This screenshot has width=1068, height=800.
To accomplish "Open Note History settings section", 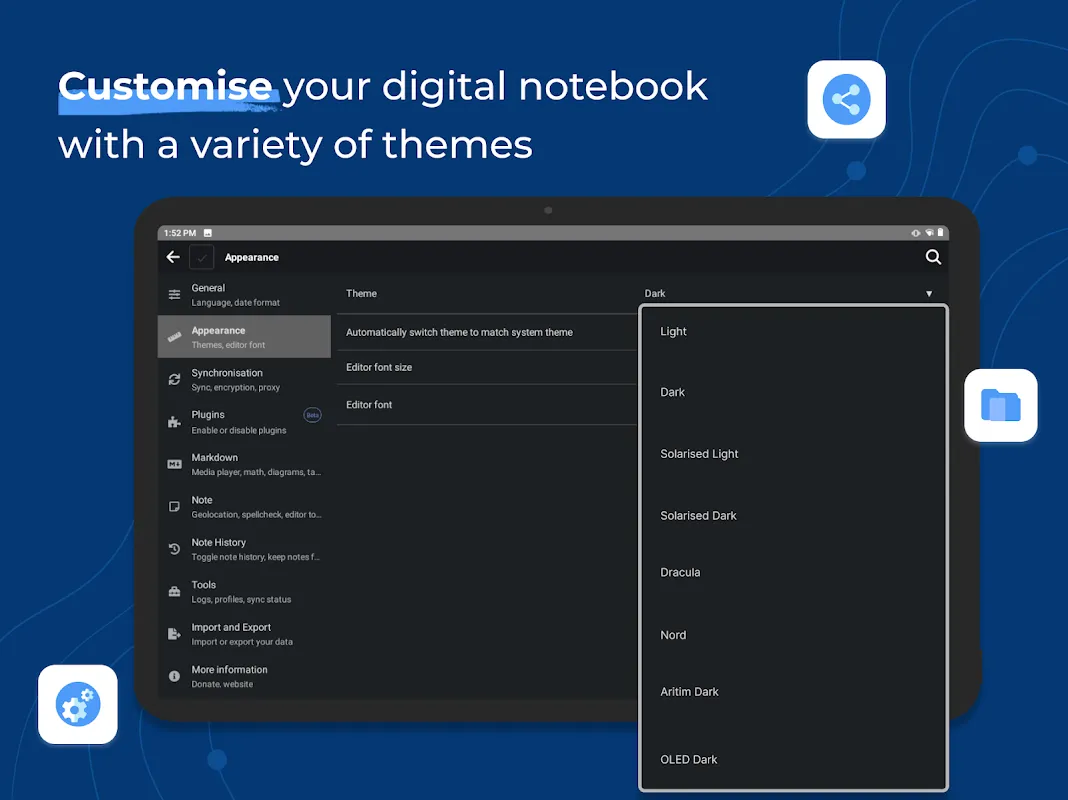I will point(244,549).
